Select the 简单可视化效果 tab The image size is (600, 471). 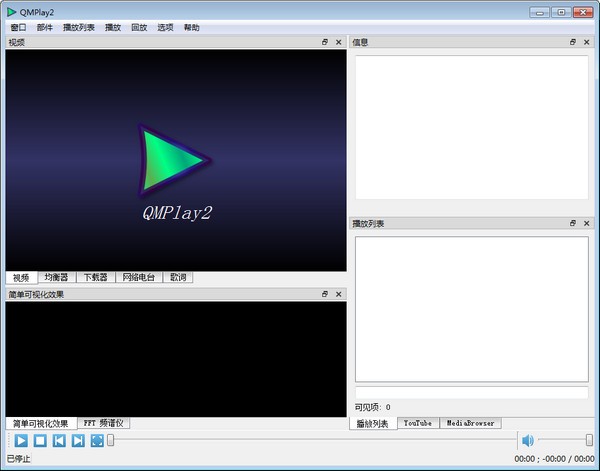point(41,424)
